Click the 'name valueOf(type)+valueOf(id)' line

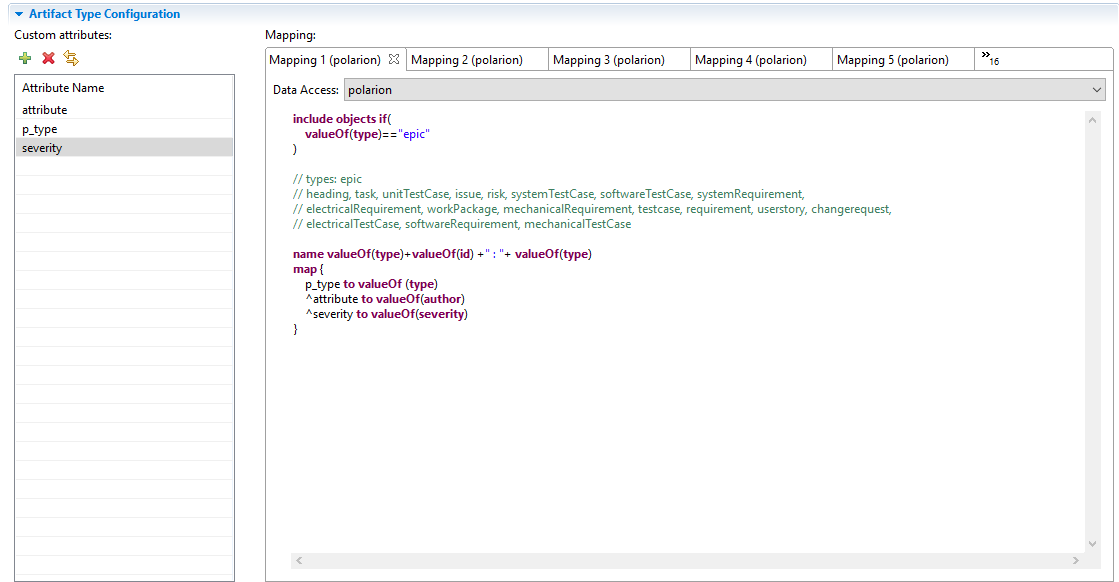pos(442,254)
